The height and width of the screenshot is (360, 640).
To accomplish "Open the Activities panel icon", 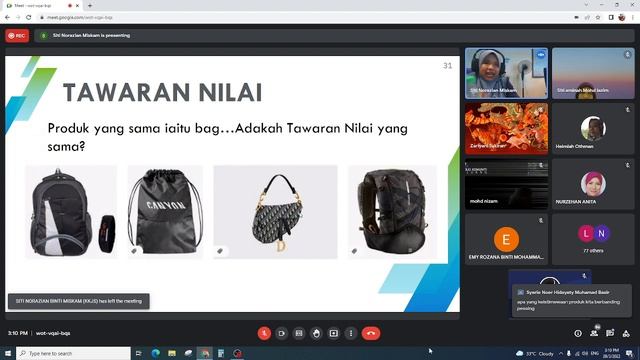I will pos(626,333).
